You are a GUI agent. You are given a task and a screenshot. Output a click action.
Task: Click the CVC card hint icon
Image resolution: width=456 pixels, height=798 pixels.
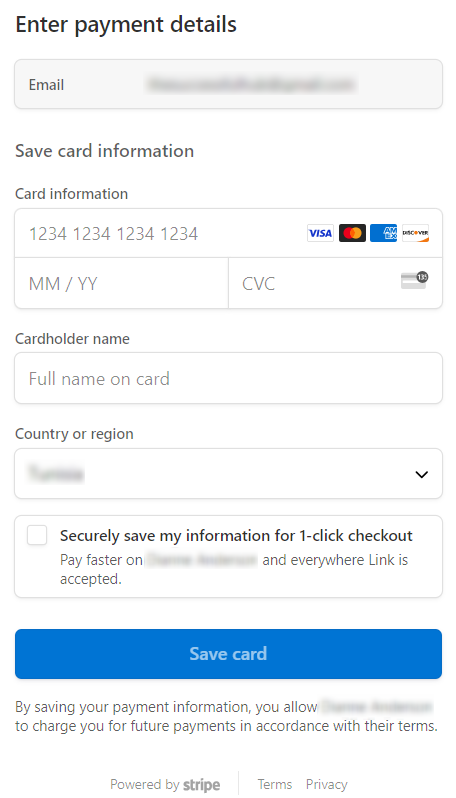click(x=414, y=280)
